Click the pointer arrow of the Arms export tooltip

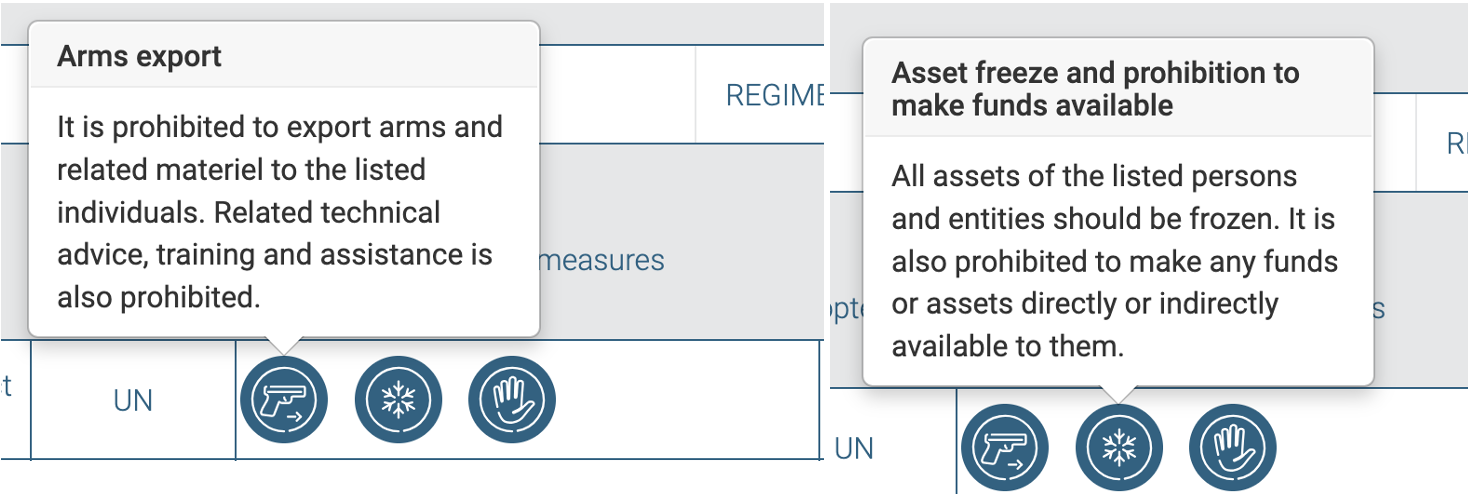tap(284, 345)
